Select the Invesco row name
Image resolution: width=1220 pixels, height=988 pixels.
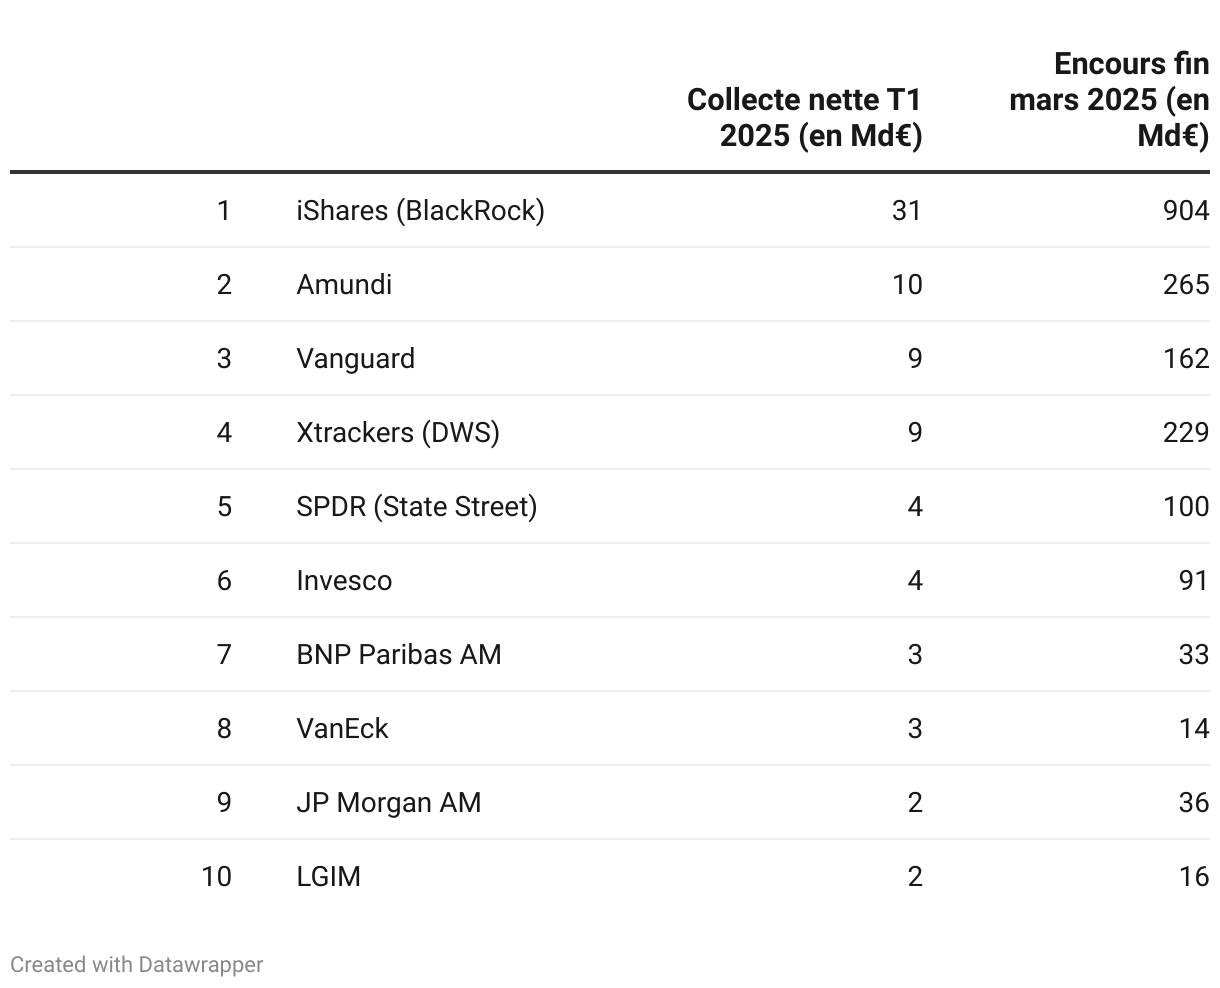pyautogui.click(x=344, y=581)
